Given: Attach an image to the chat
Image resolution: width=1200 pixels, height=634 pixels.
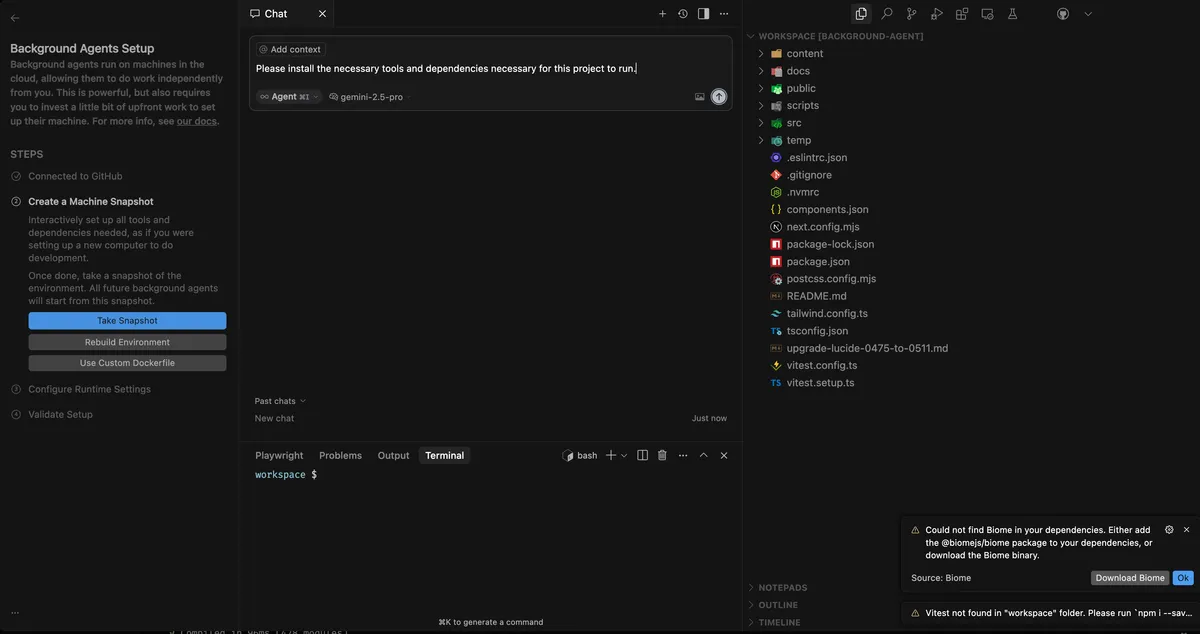Looking at the screenshot, I should [700, 97].
